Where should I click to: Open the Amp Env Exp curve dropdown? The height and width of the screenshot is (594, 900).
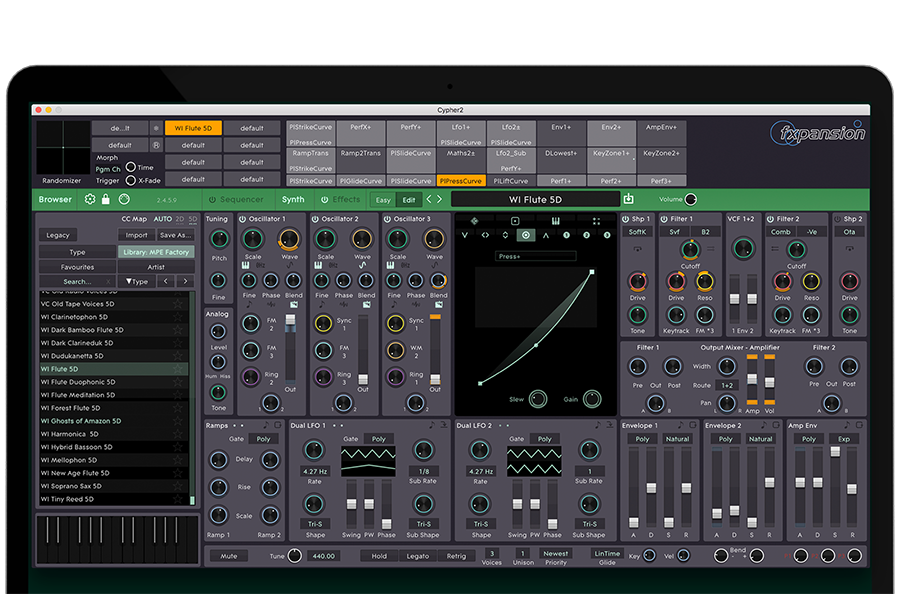pos(844,439)
